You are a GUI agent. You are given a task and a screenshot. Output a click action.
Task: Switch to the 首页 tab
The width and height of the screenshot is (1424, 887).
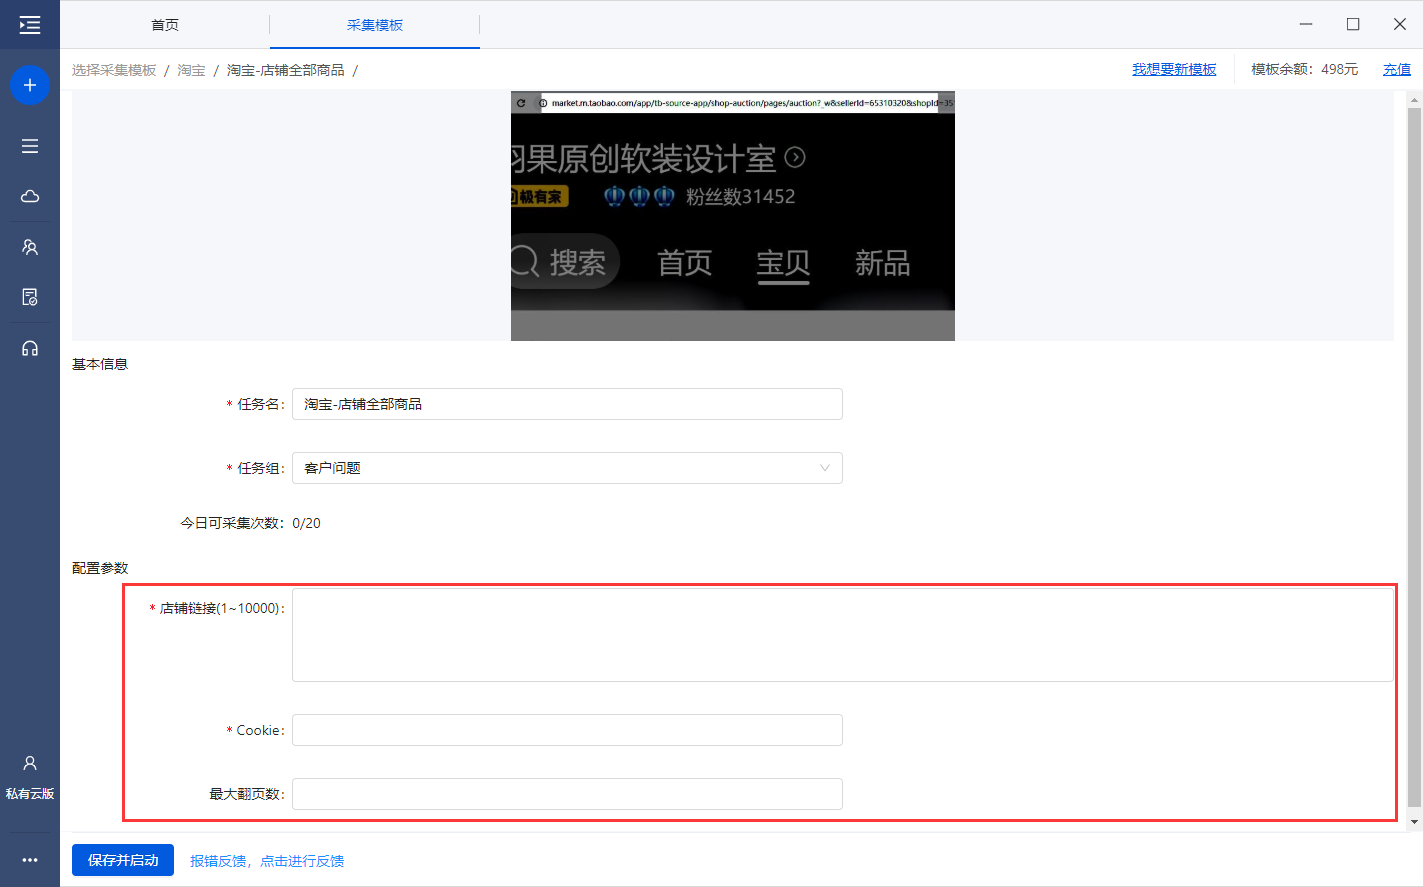(165, 25)
